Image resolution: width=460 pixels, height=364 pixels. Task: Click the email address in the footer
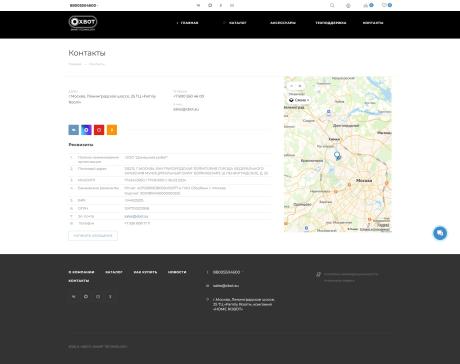pos(226,286)
